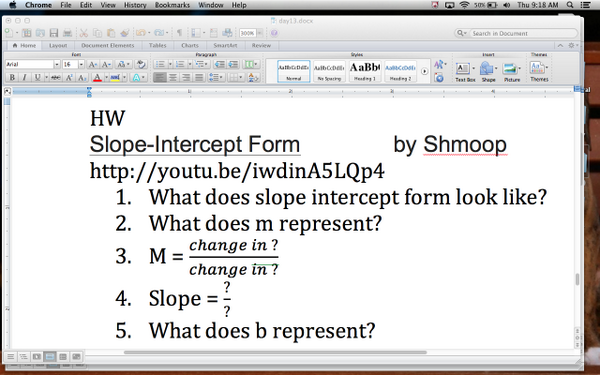Undo last action in toolbar
Image resolution: width=600 pixels, height=375 pixels.
pos(140,33)
